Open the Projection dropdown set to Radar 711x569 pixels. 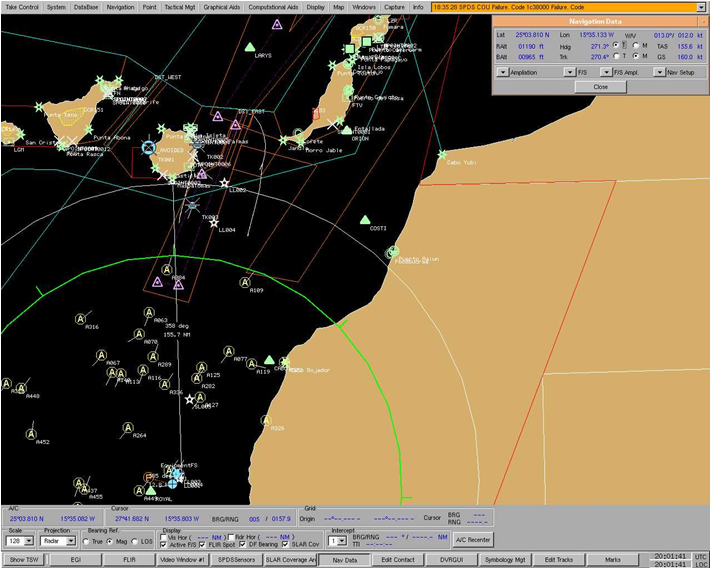(x=71, y=541)
